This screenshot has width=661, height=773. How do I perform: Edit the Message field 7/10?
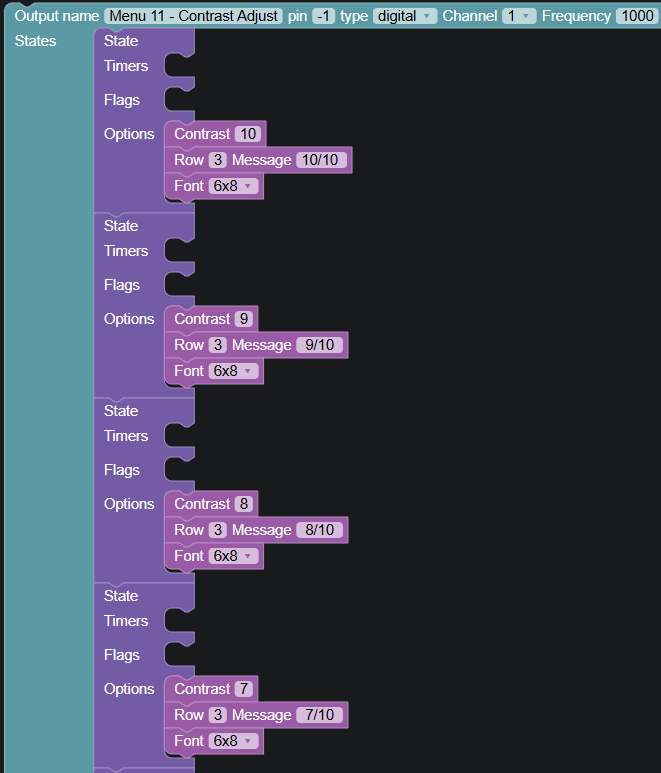coord(319,714)
